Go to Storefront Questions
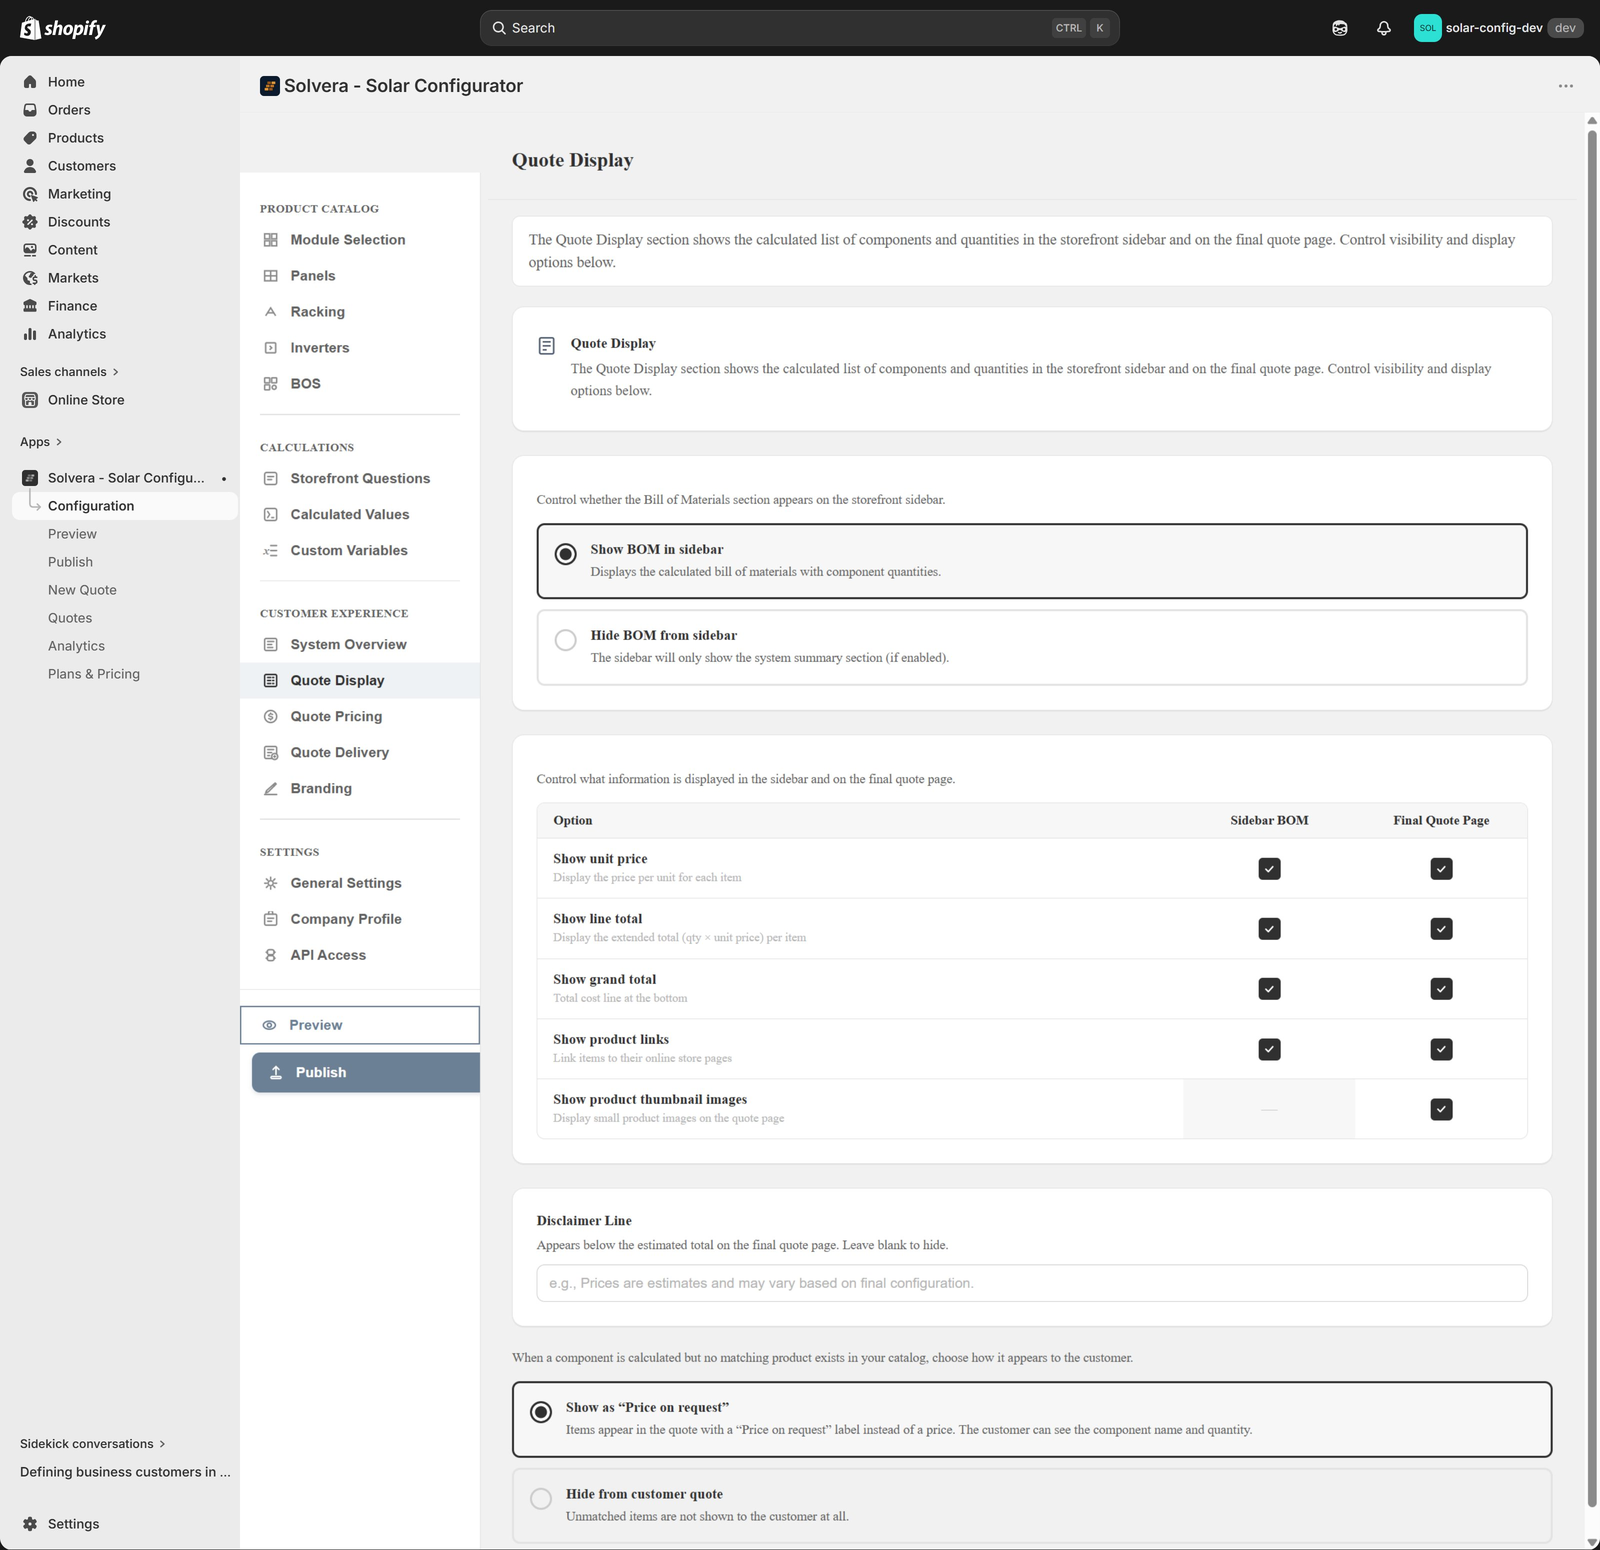 359,479
